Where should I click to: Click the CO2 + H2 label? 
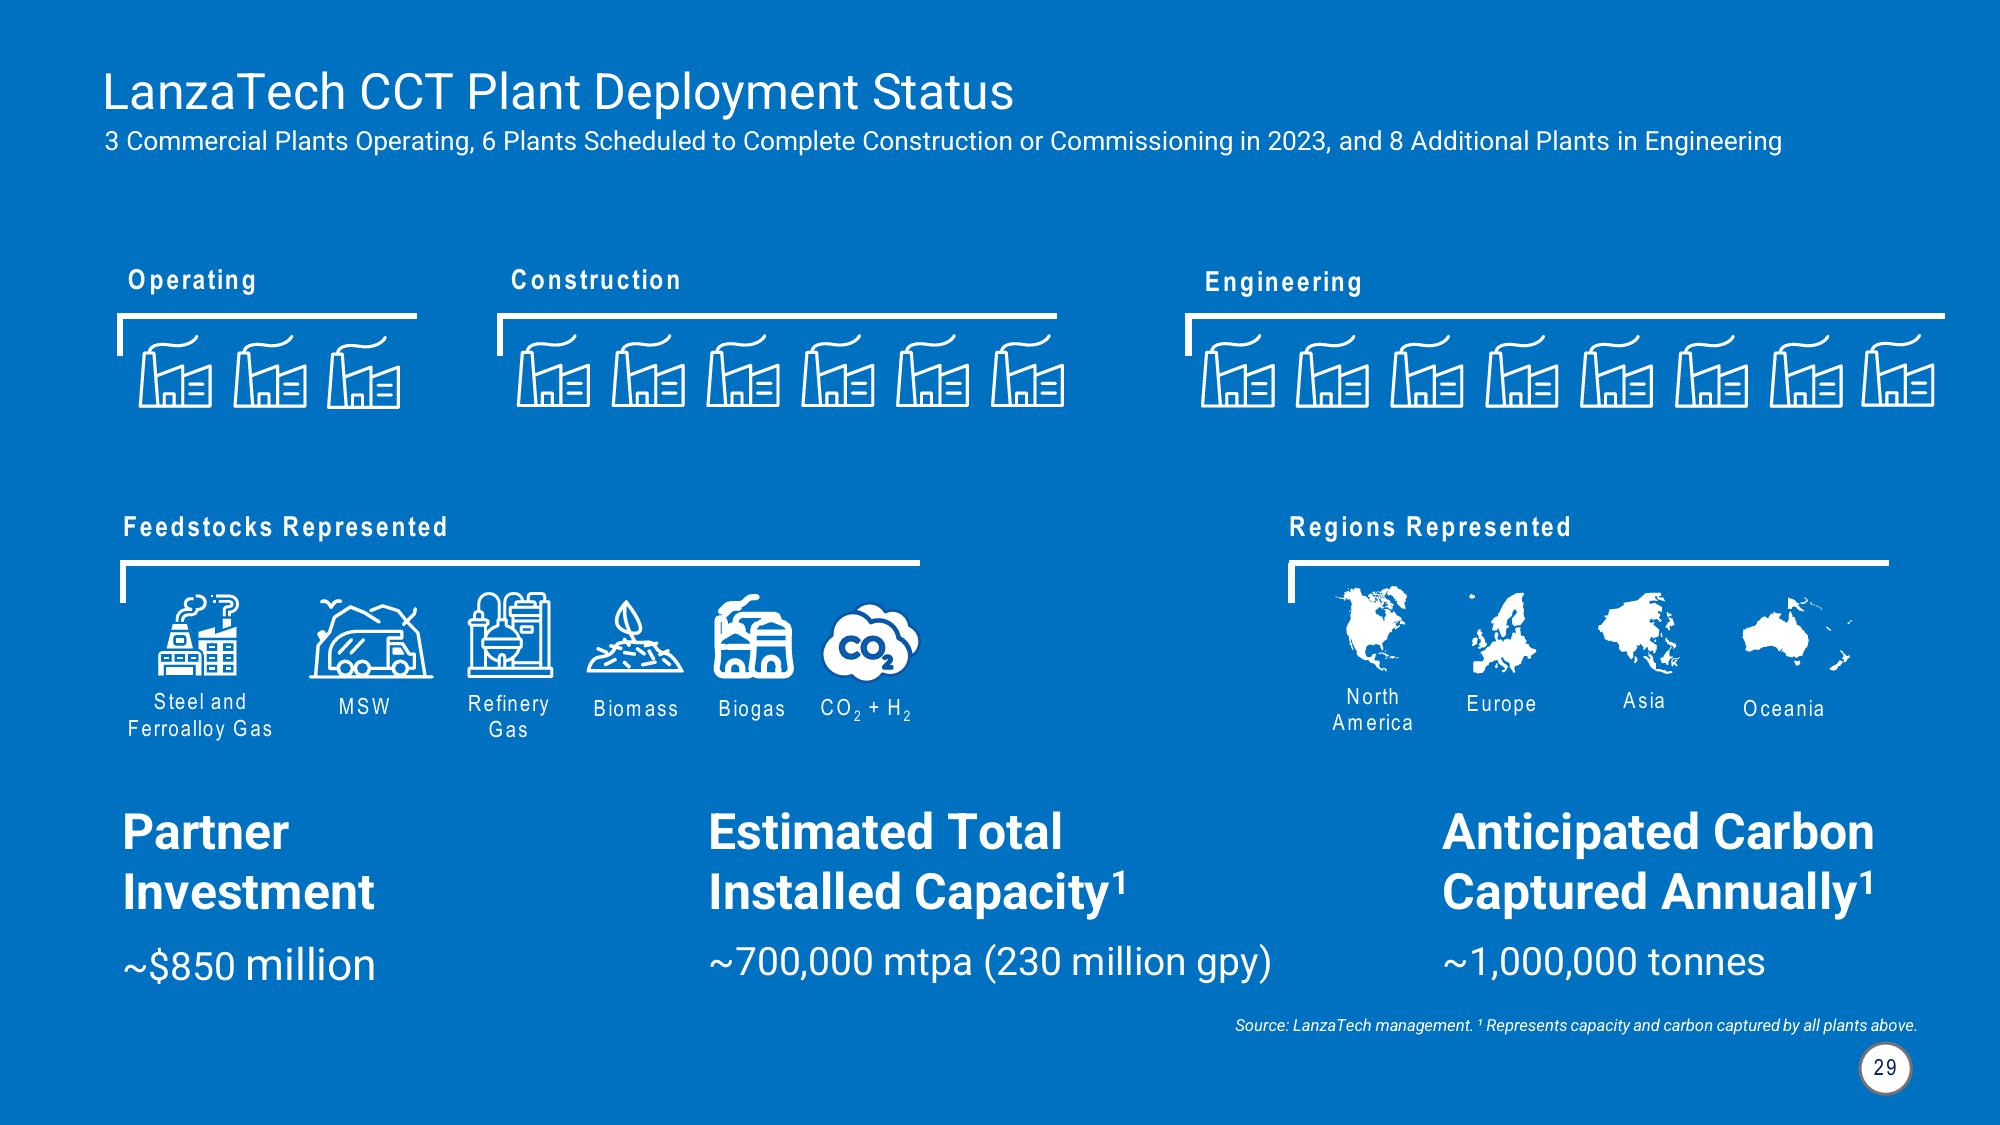[x=866, y=709]
